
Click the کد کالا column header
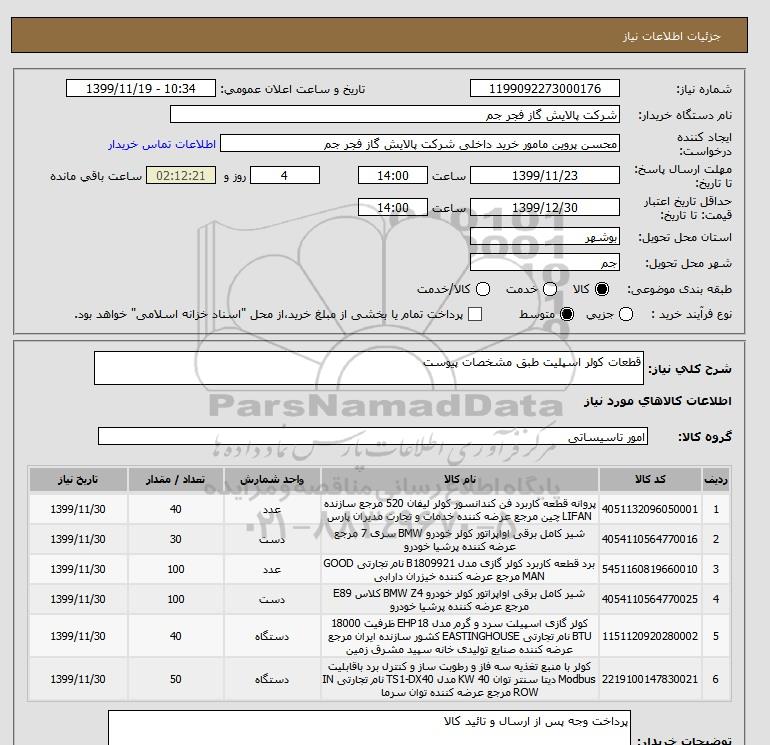650,479
